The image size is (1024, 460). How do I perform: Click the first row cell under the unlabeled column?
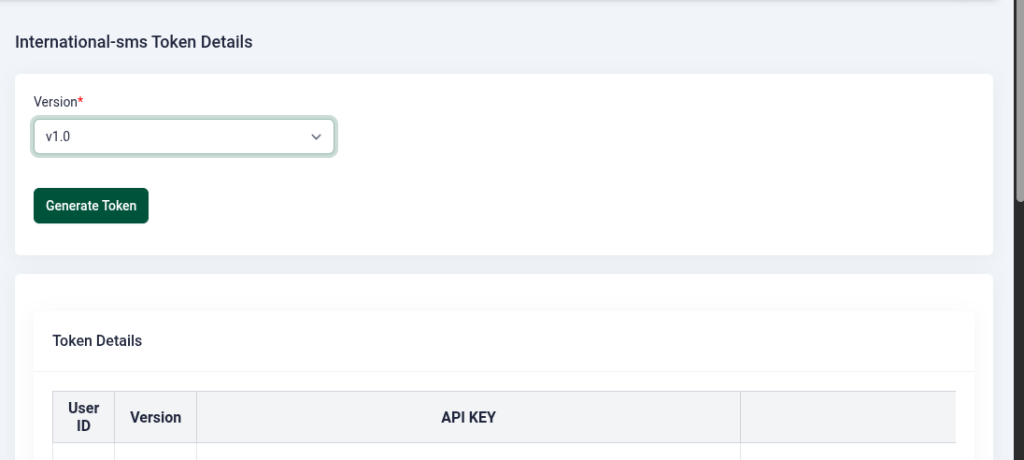click(x=848, y=452)
